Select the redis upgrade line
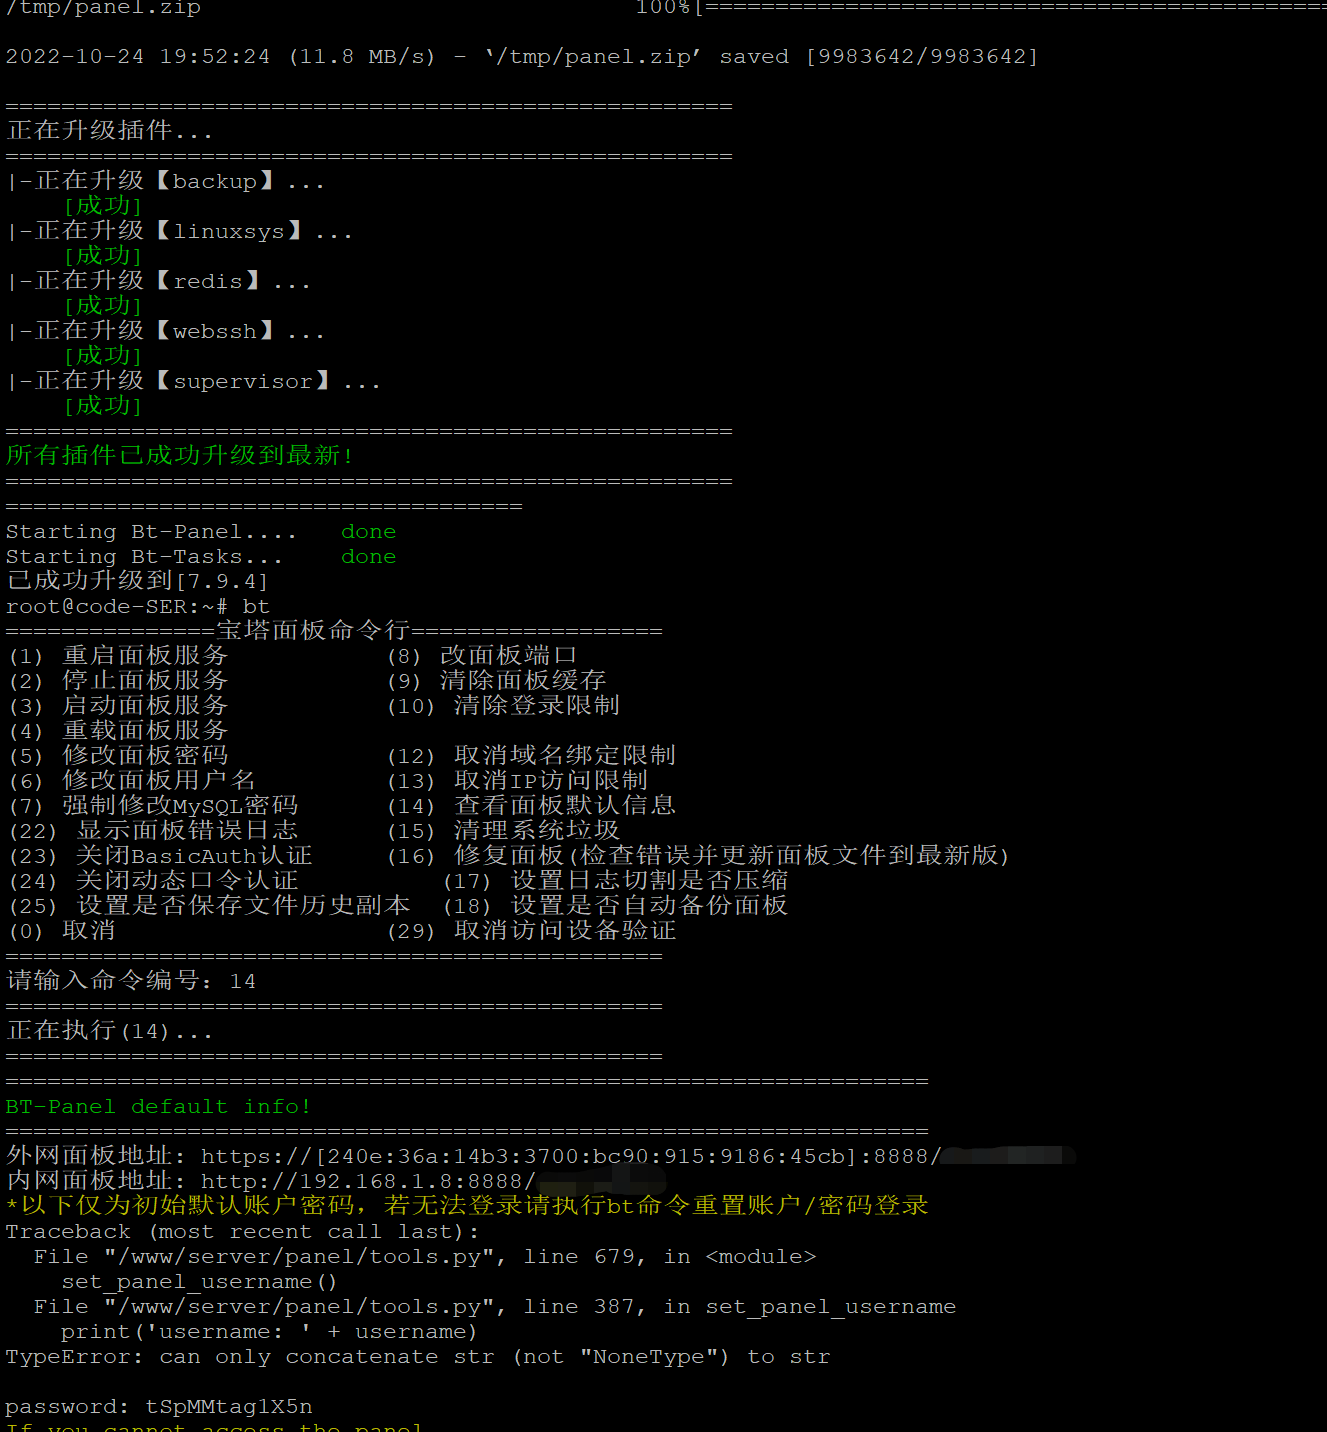The height and width of the screenshot is (1432, 1327). pyautogui.click(x=158, y=281)
